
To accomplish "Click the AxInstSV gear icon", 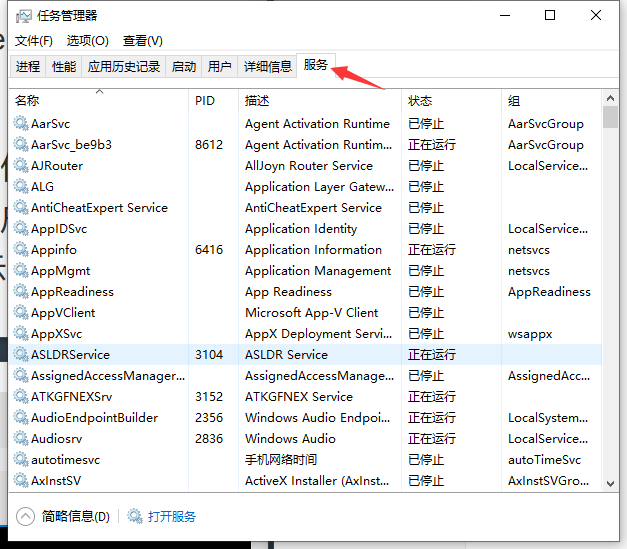I will 21,480.
